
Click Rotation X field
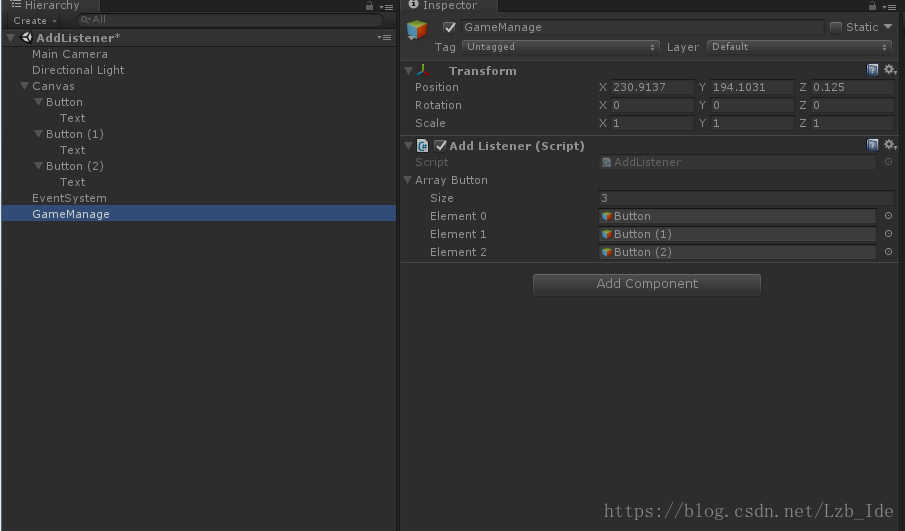tap(652, 105)
